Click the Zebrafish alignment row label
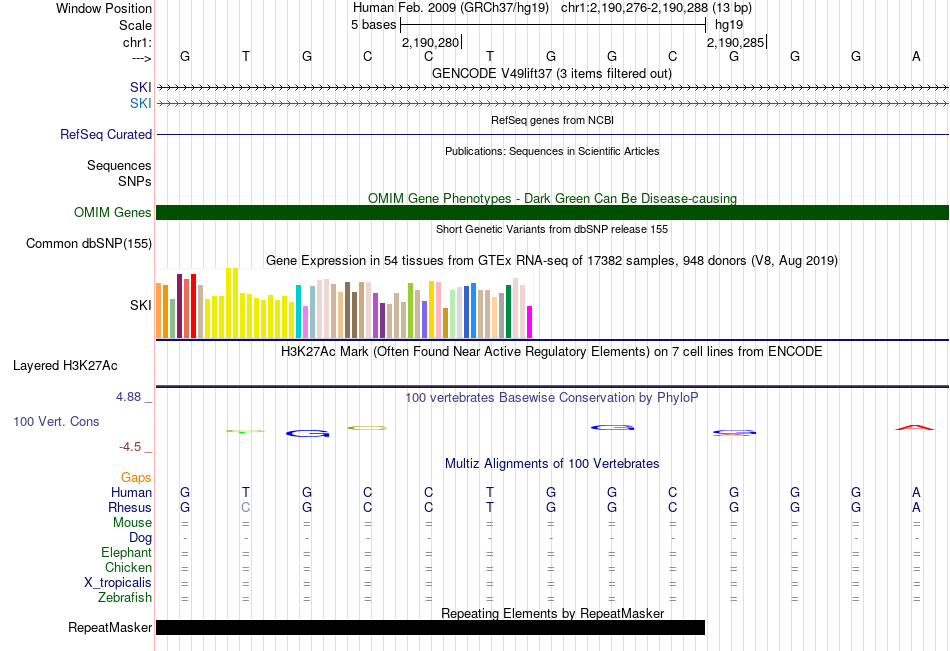The width and height of the screenshot is (950, 651). pos(125,598)
